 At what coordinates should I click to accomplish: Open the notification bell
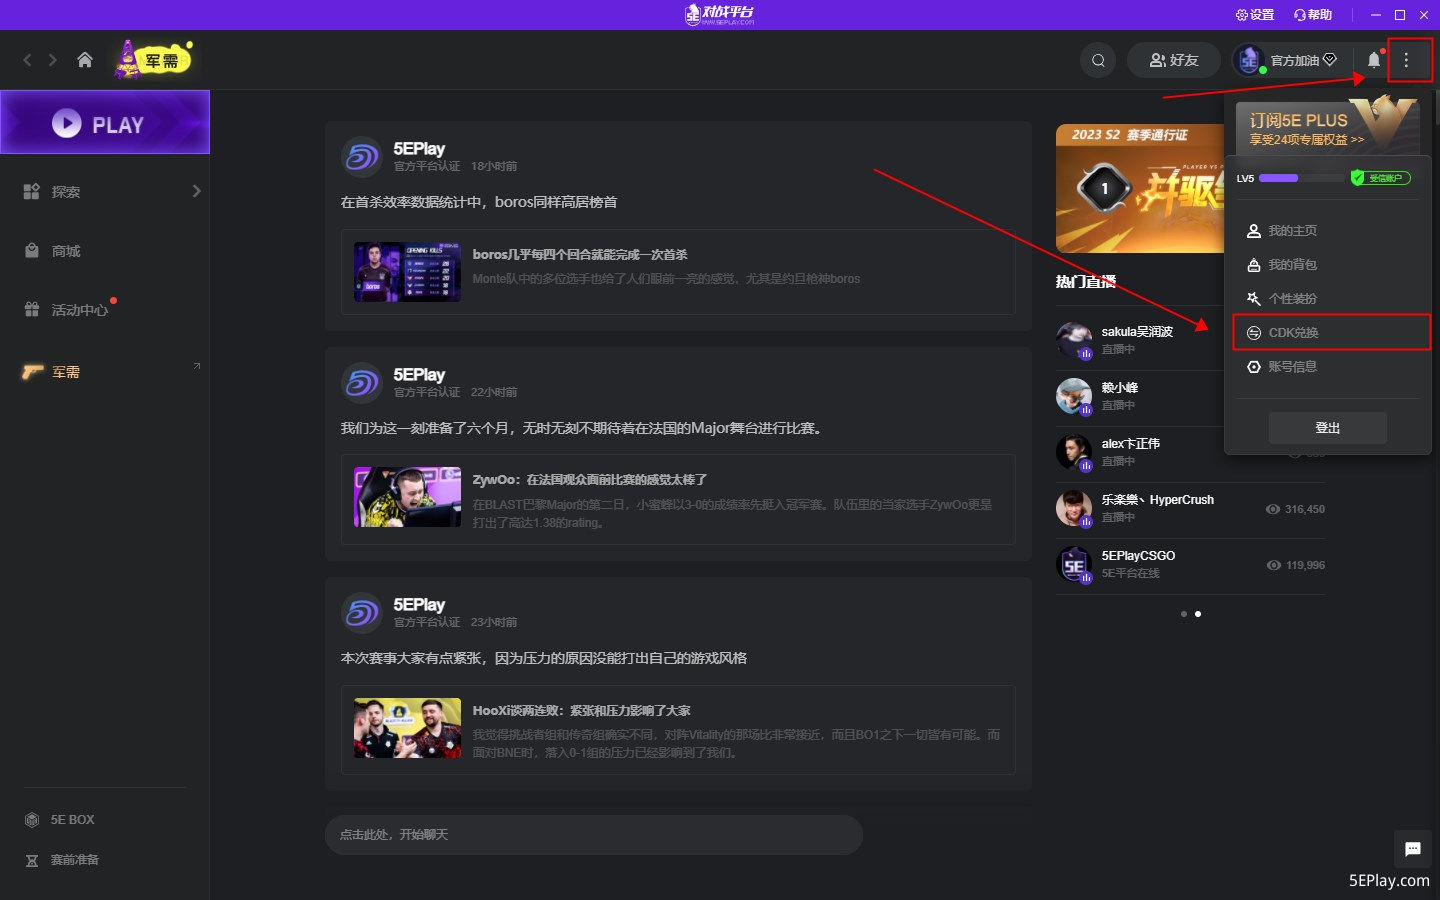[1374, 60]
